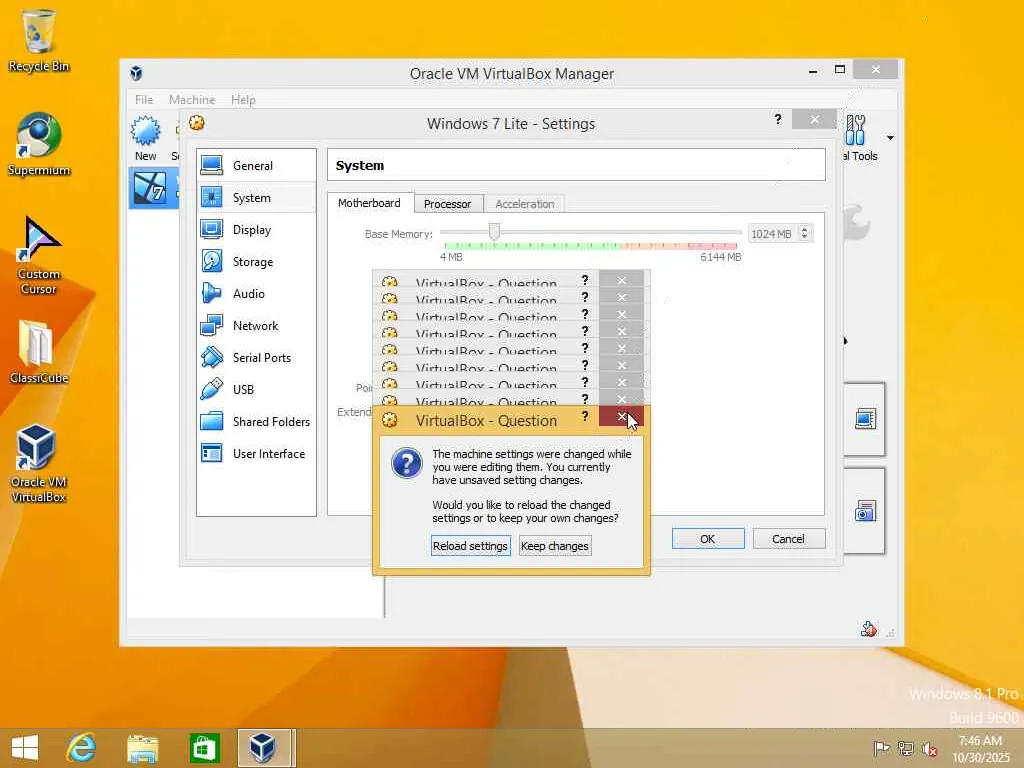Select the System settings category
1024x768 pixels.
(256, 197)
